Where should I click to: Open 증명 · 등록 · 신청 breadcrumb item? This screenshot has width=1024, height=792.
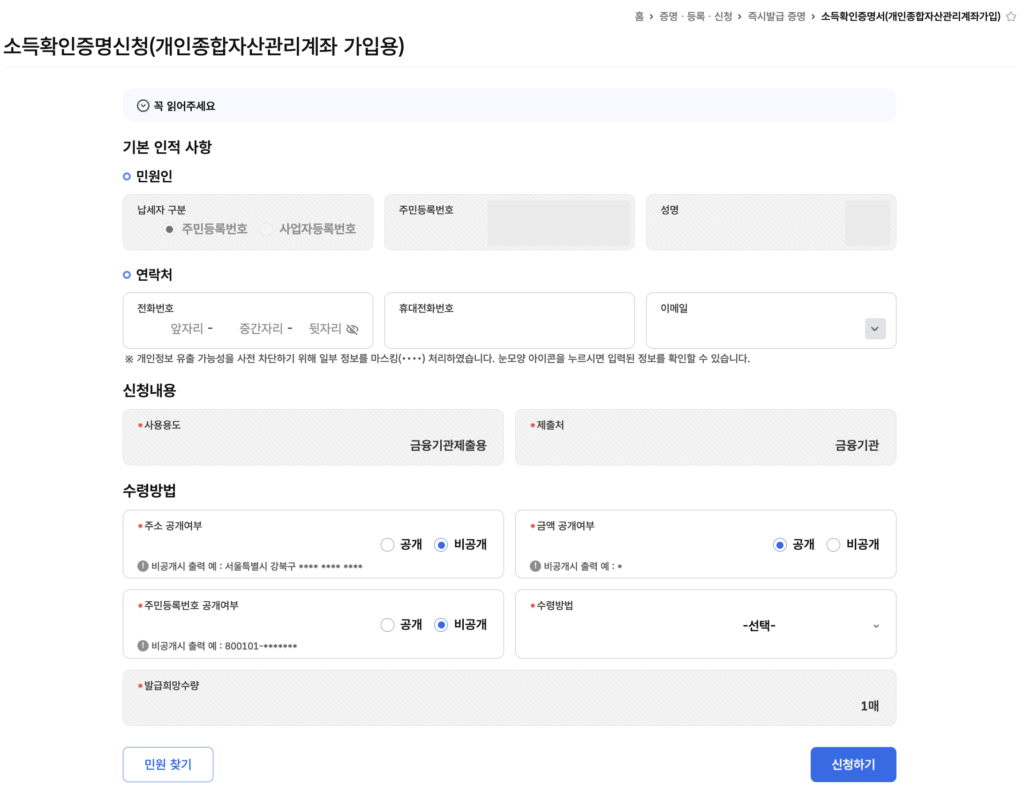pyautogui.click(x=694, y=17)
